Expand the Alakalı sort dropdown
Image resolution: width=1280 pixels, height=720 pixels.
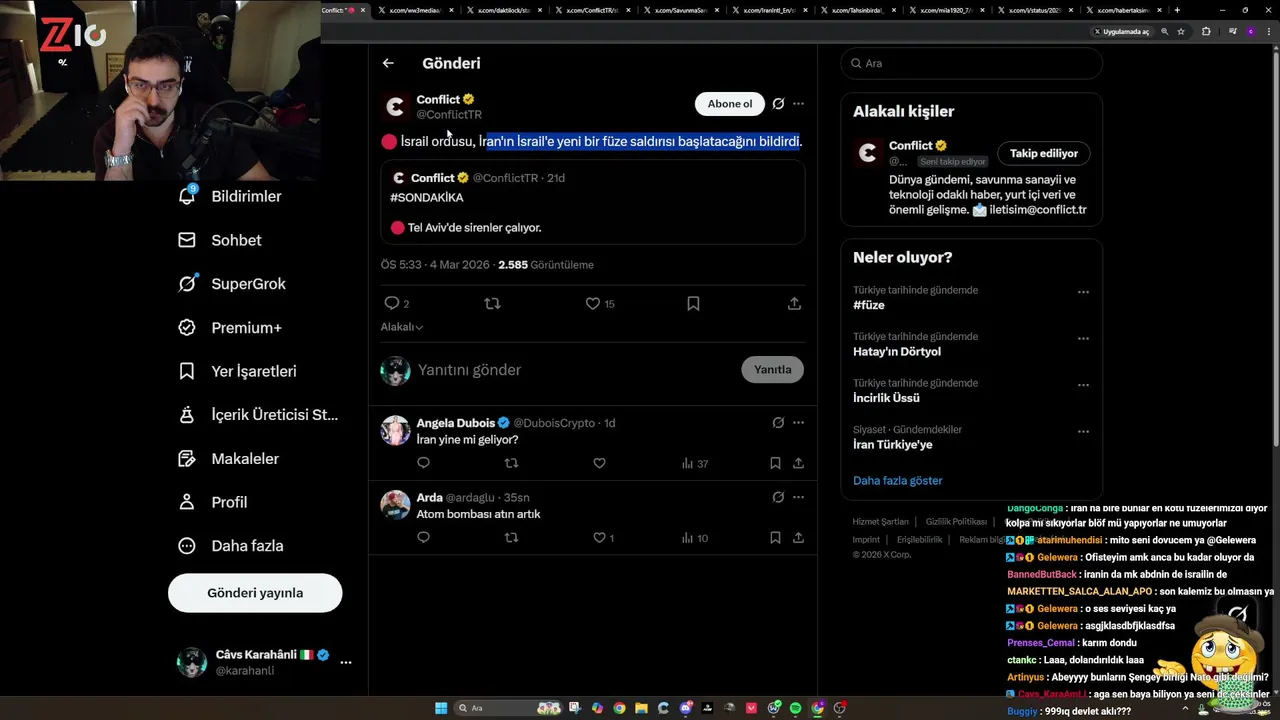[x=401, y=327]
